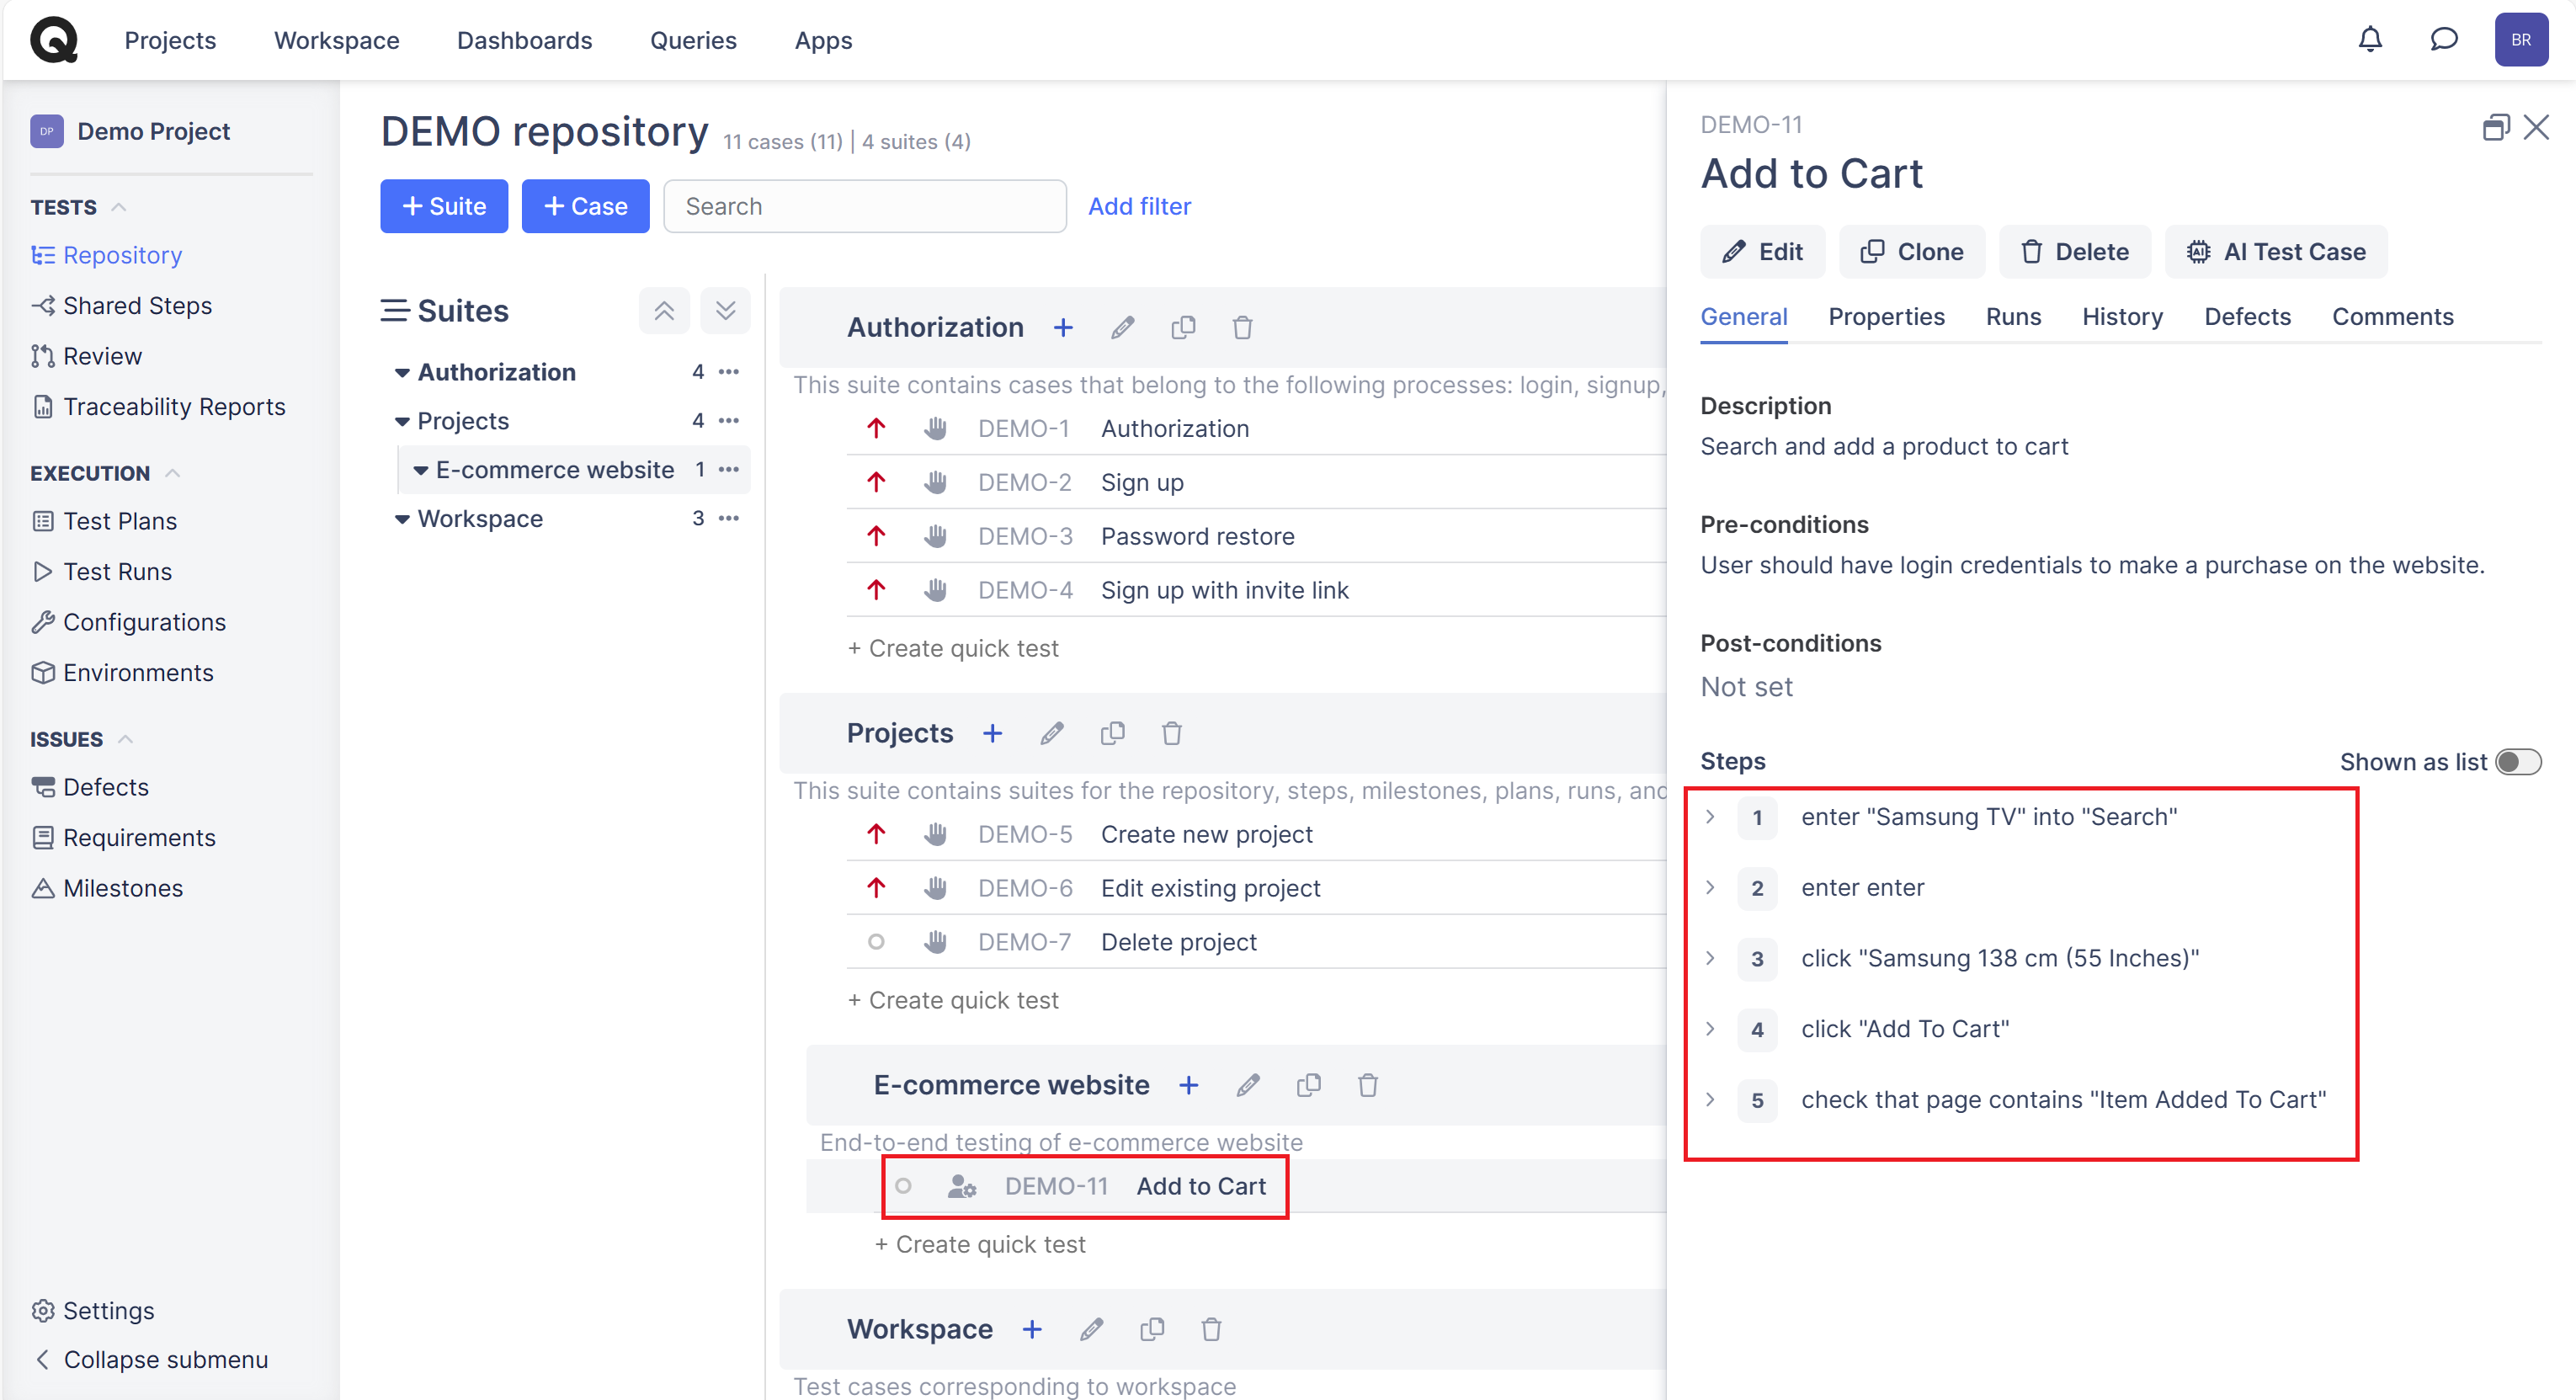Click pencil icon to edit Authorization suite
This screenshot has height=1400, width=2576.
(x=1122, y=328)
